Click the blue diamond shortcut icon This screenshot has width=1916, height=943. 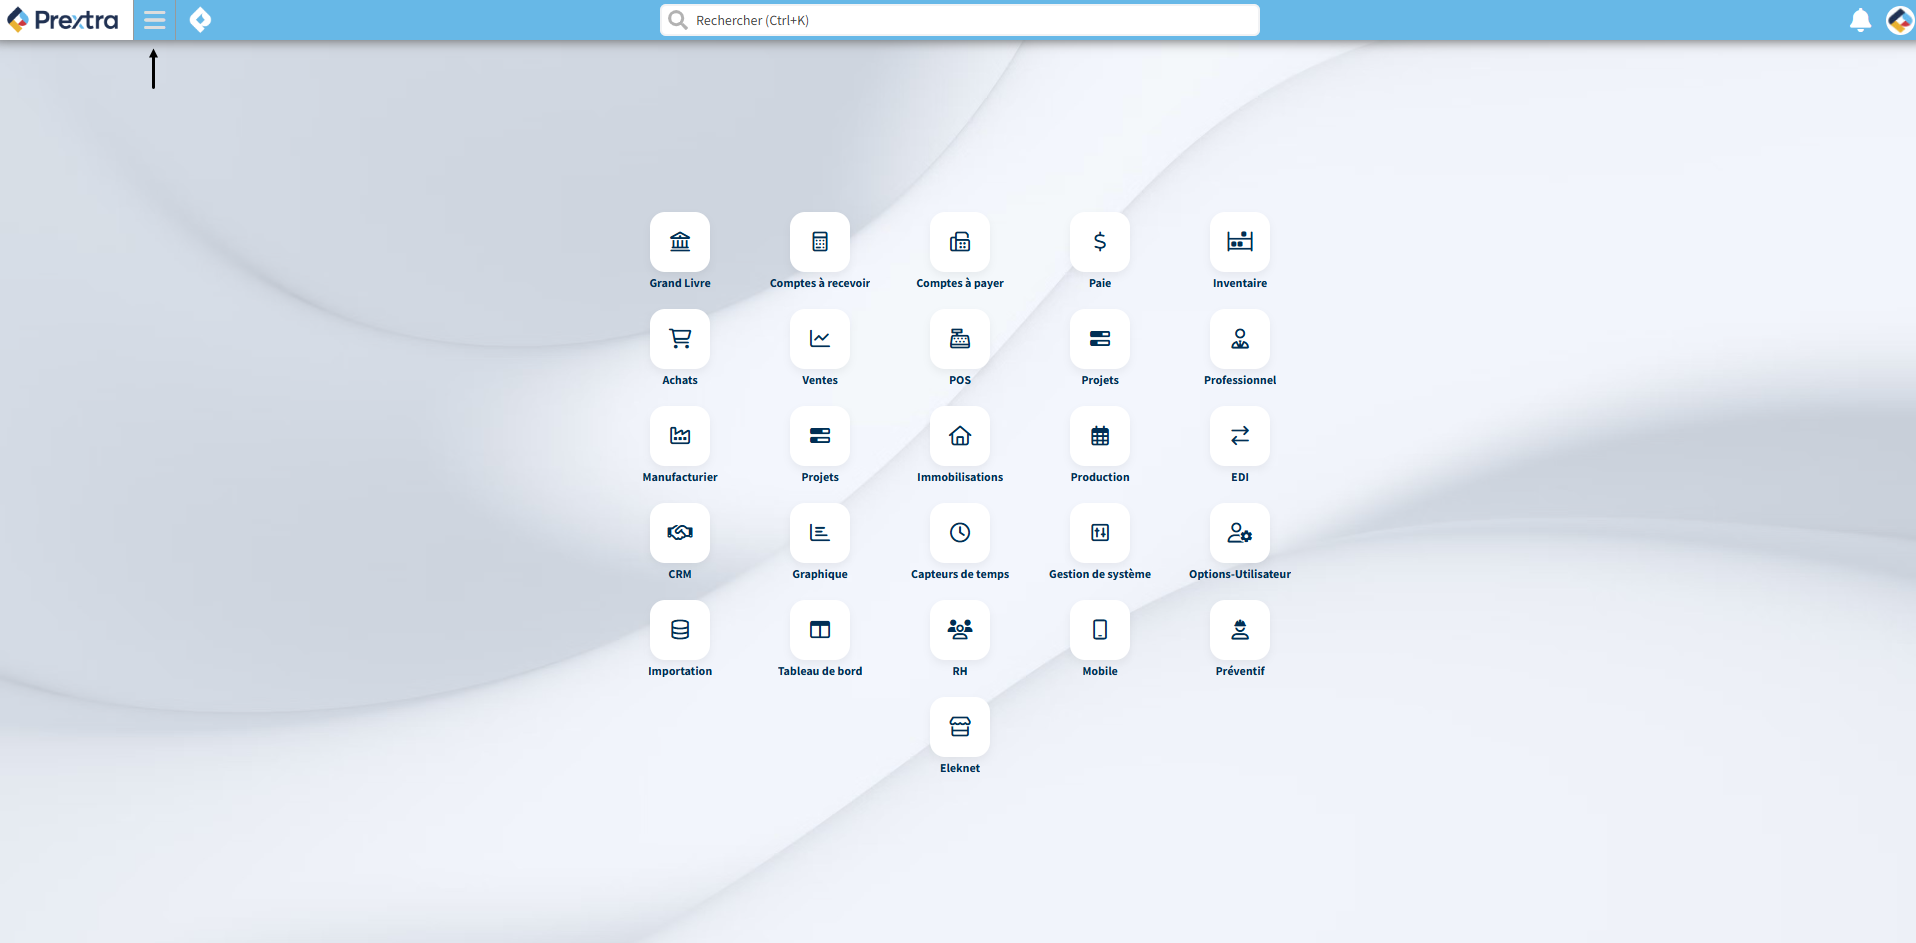coord(200,20)
